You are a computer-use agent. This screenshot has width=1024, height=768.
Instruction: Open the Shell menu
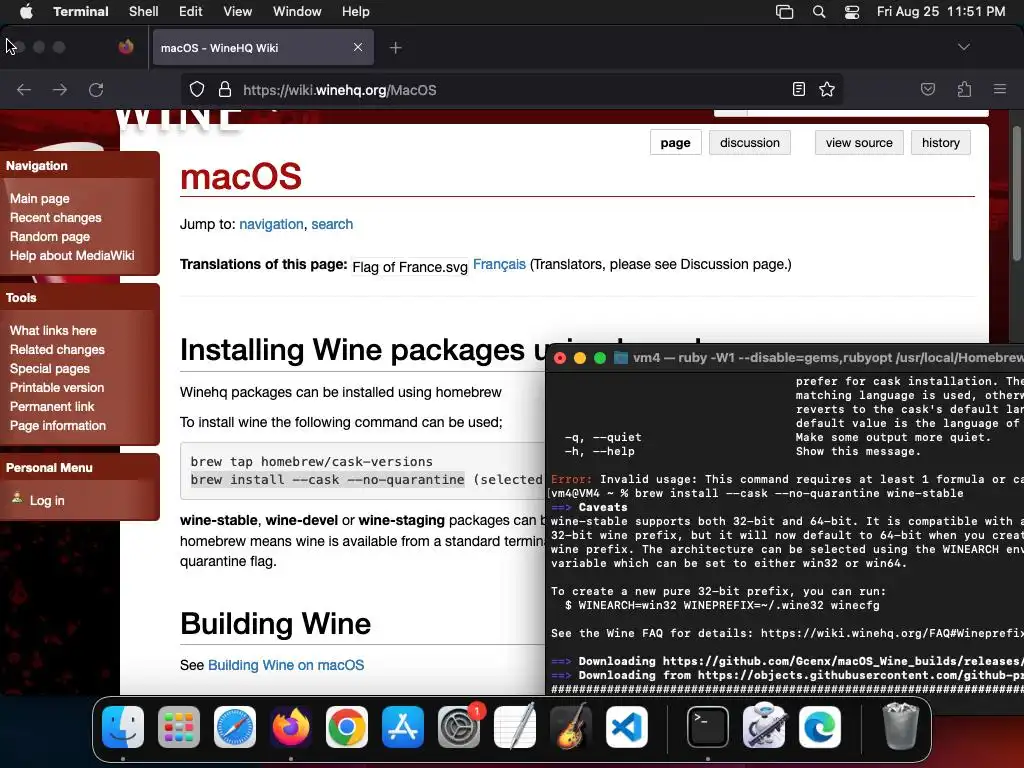144,12
